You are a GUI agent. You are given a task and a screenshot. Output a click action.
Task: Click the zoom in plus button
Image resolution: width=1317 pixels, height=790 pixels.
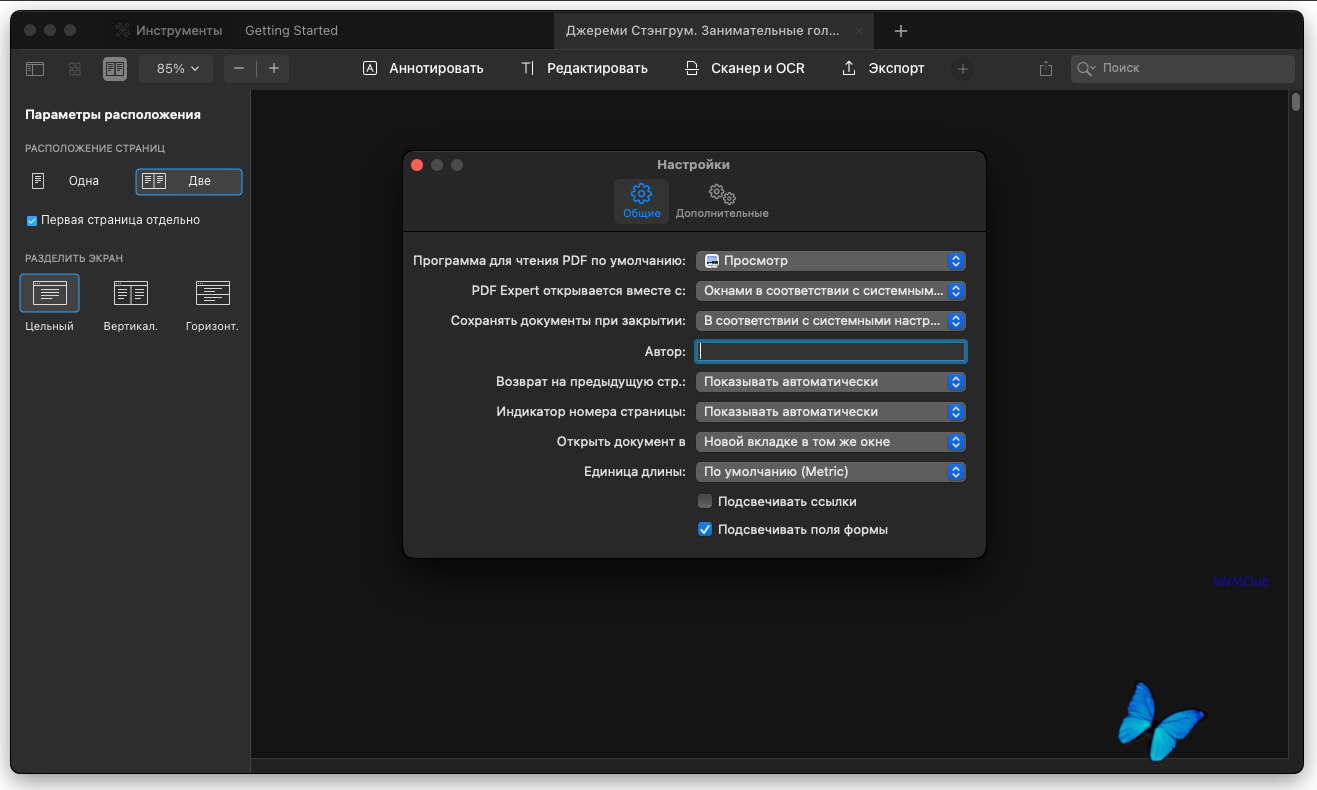click(x=273, y=69)
